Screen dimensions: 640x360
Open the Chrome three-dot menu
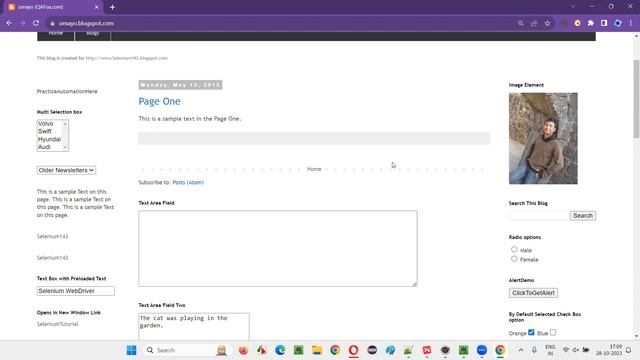631,23
